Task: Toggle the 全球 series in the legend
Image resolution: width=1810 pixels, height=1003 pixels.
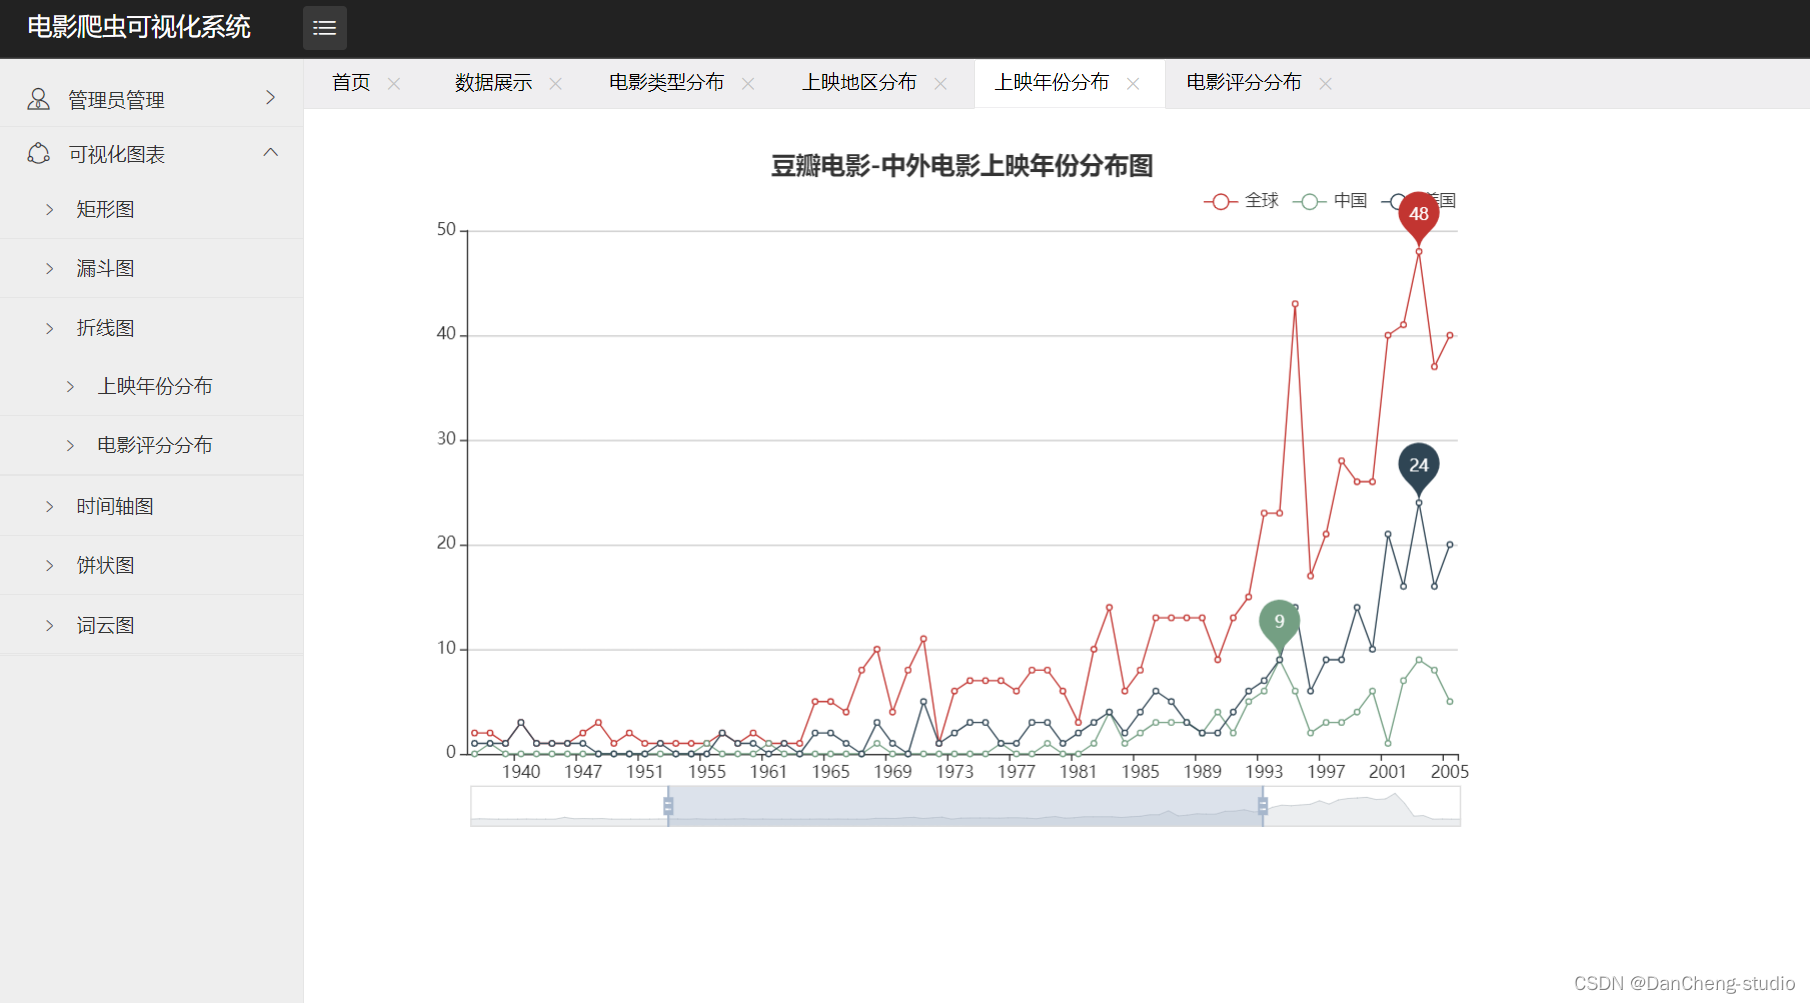Action: (x=1241, y=201)
